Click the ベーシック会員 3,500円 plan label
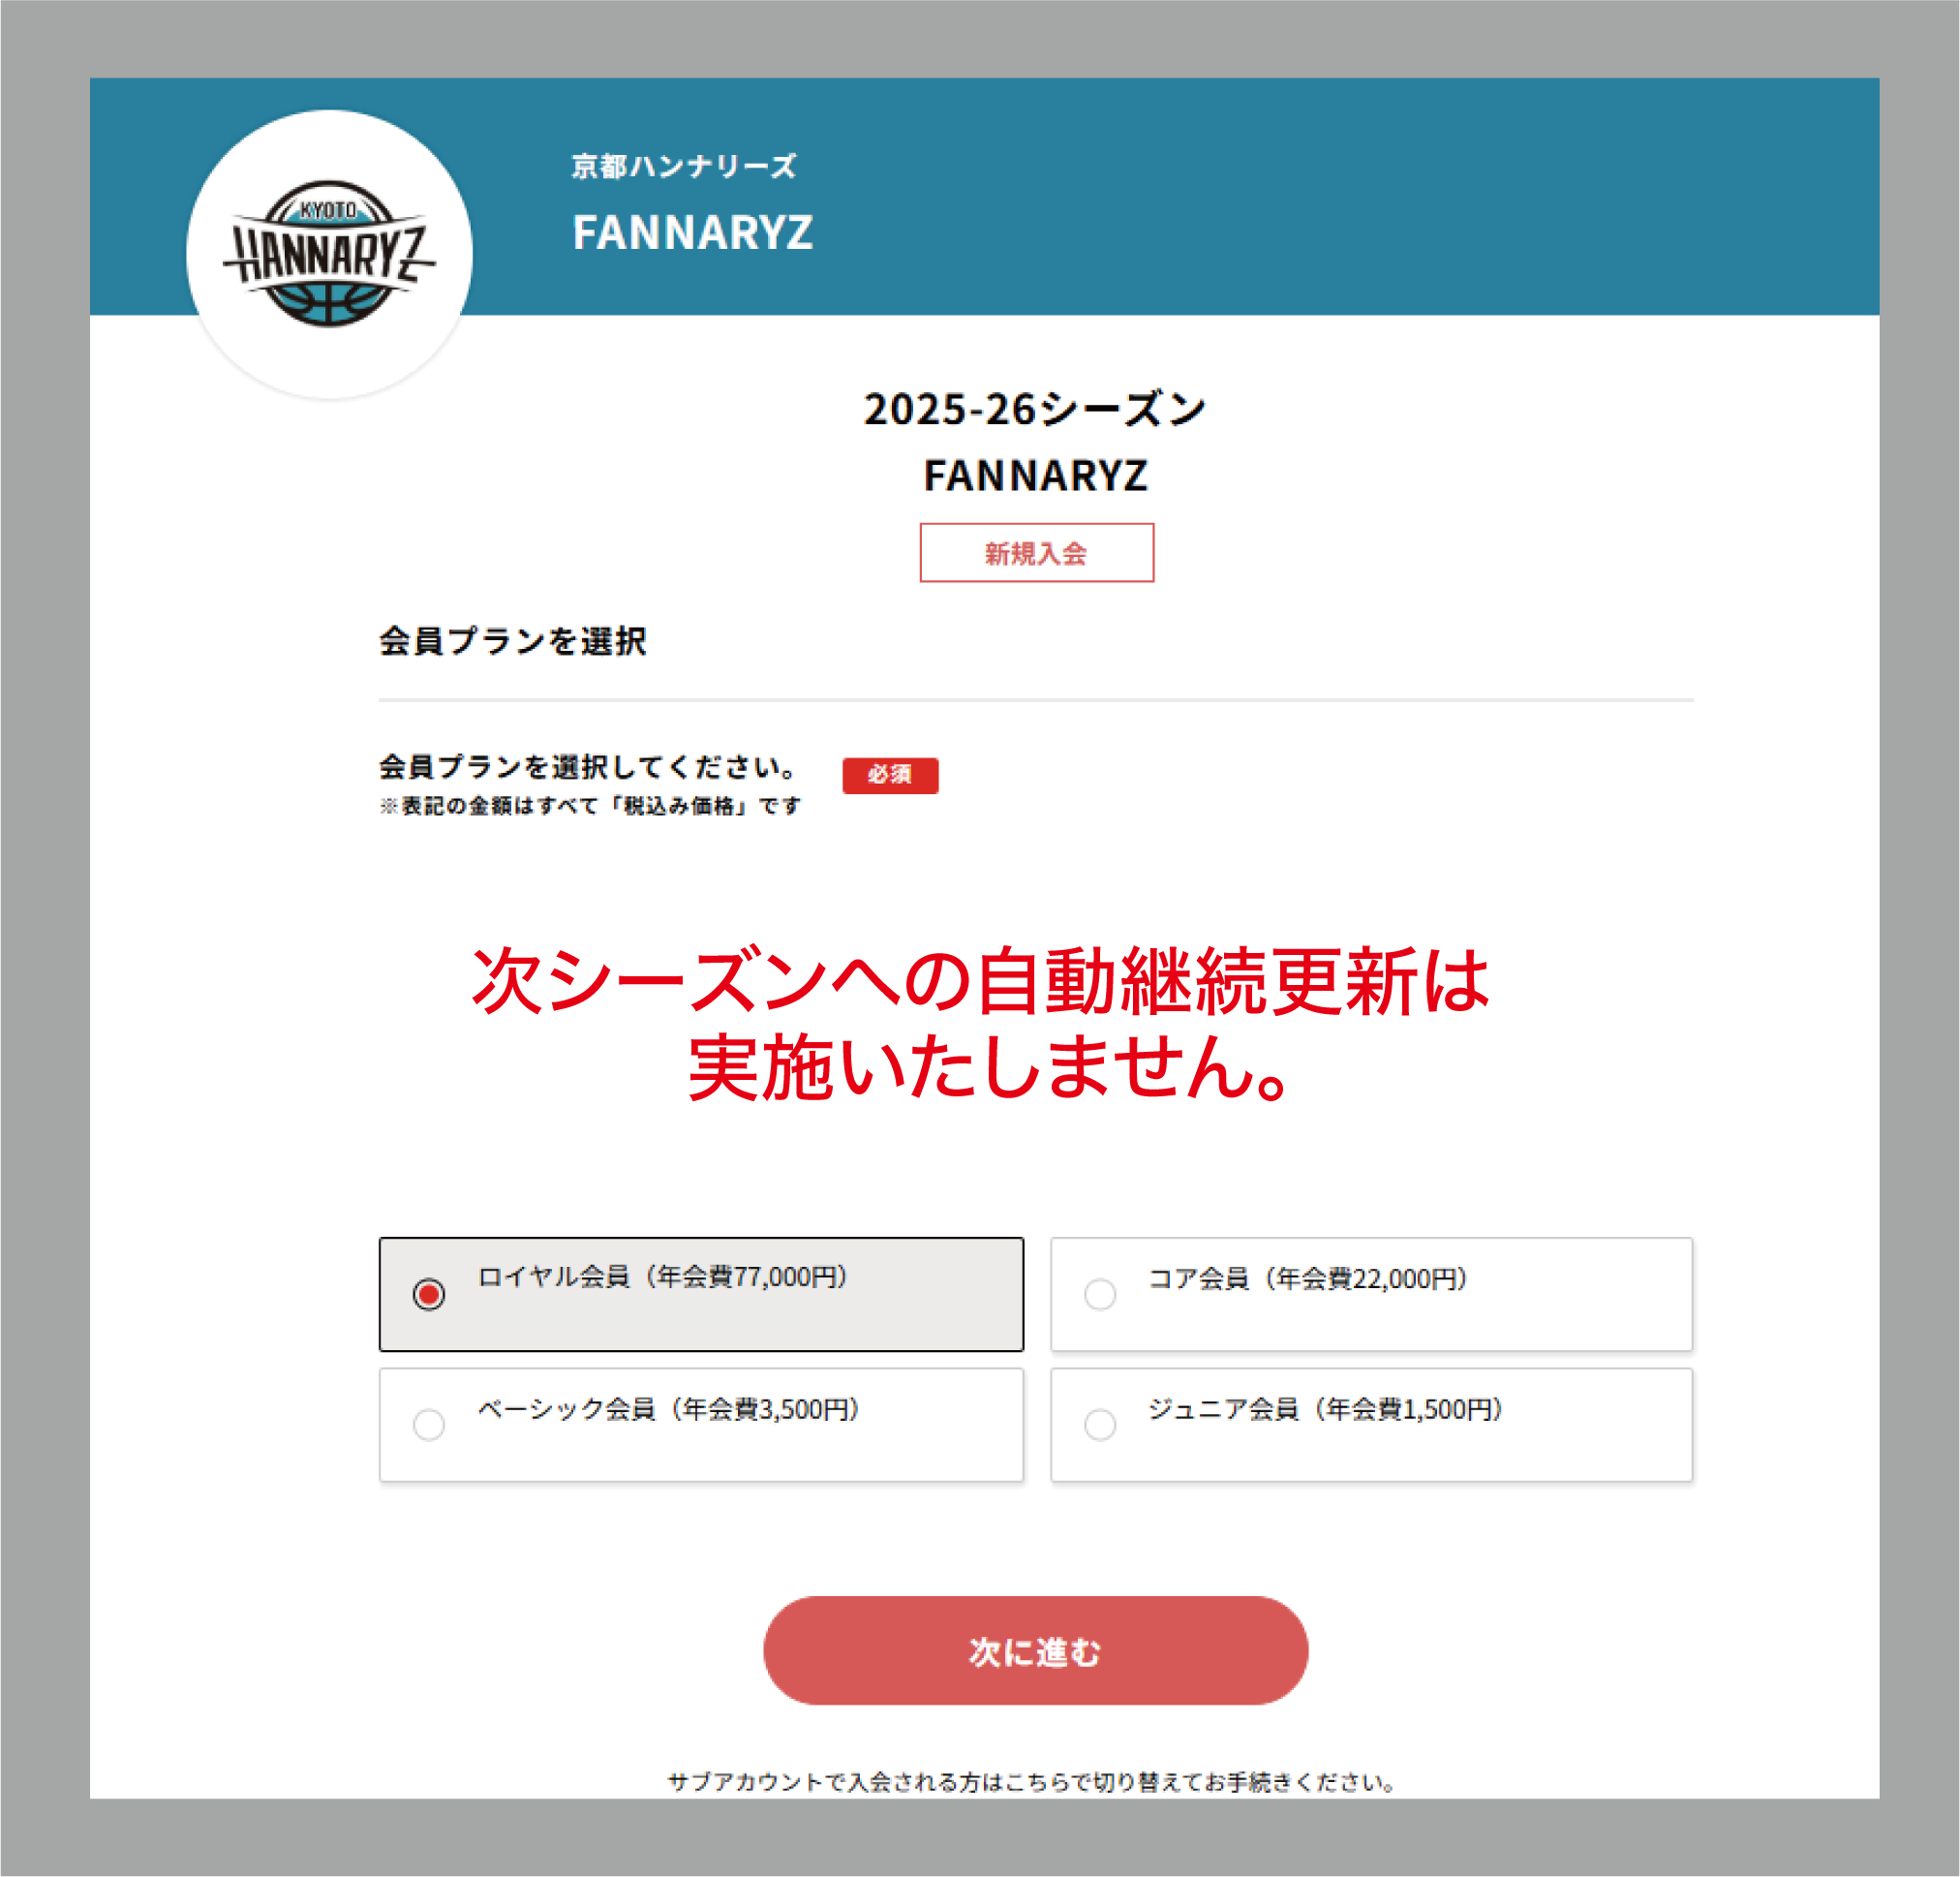The width and height of the screenshot is (1960, 1877). tap(668, 1409)
